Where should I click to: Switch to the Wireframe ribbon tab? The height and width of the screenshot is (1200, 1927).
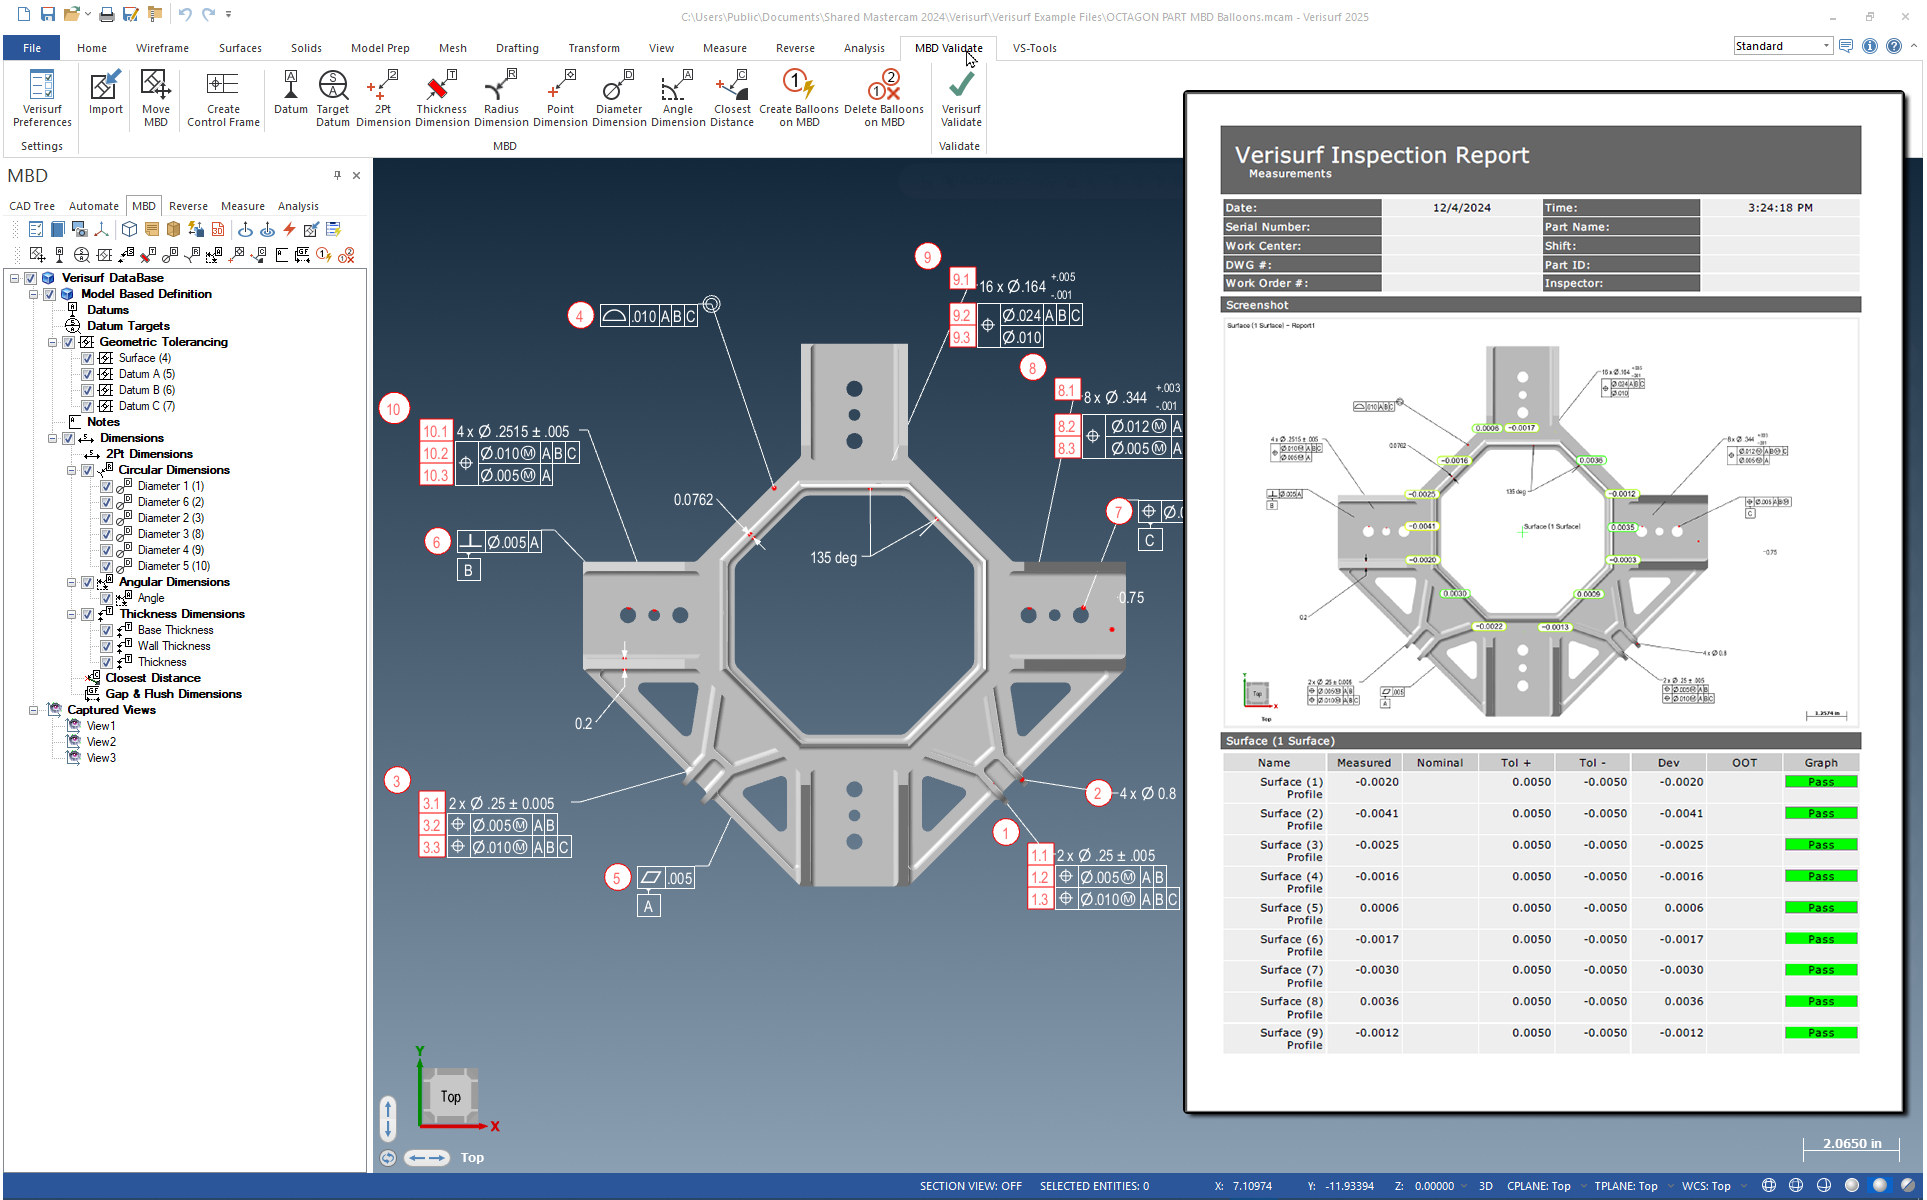pos(162,48)
